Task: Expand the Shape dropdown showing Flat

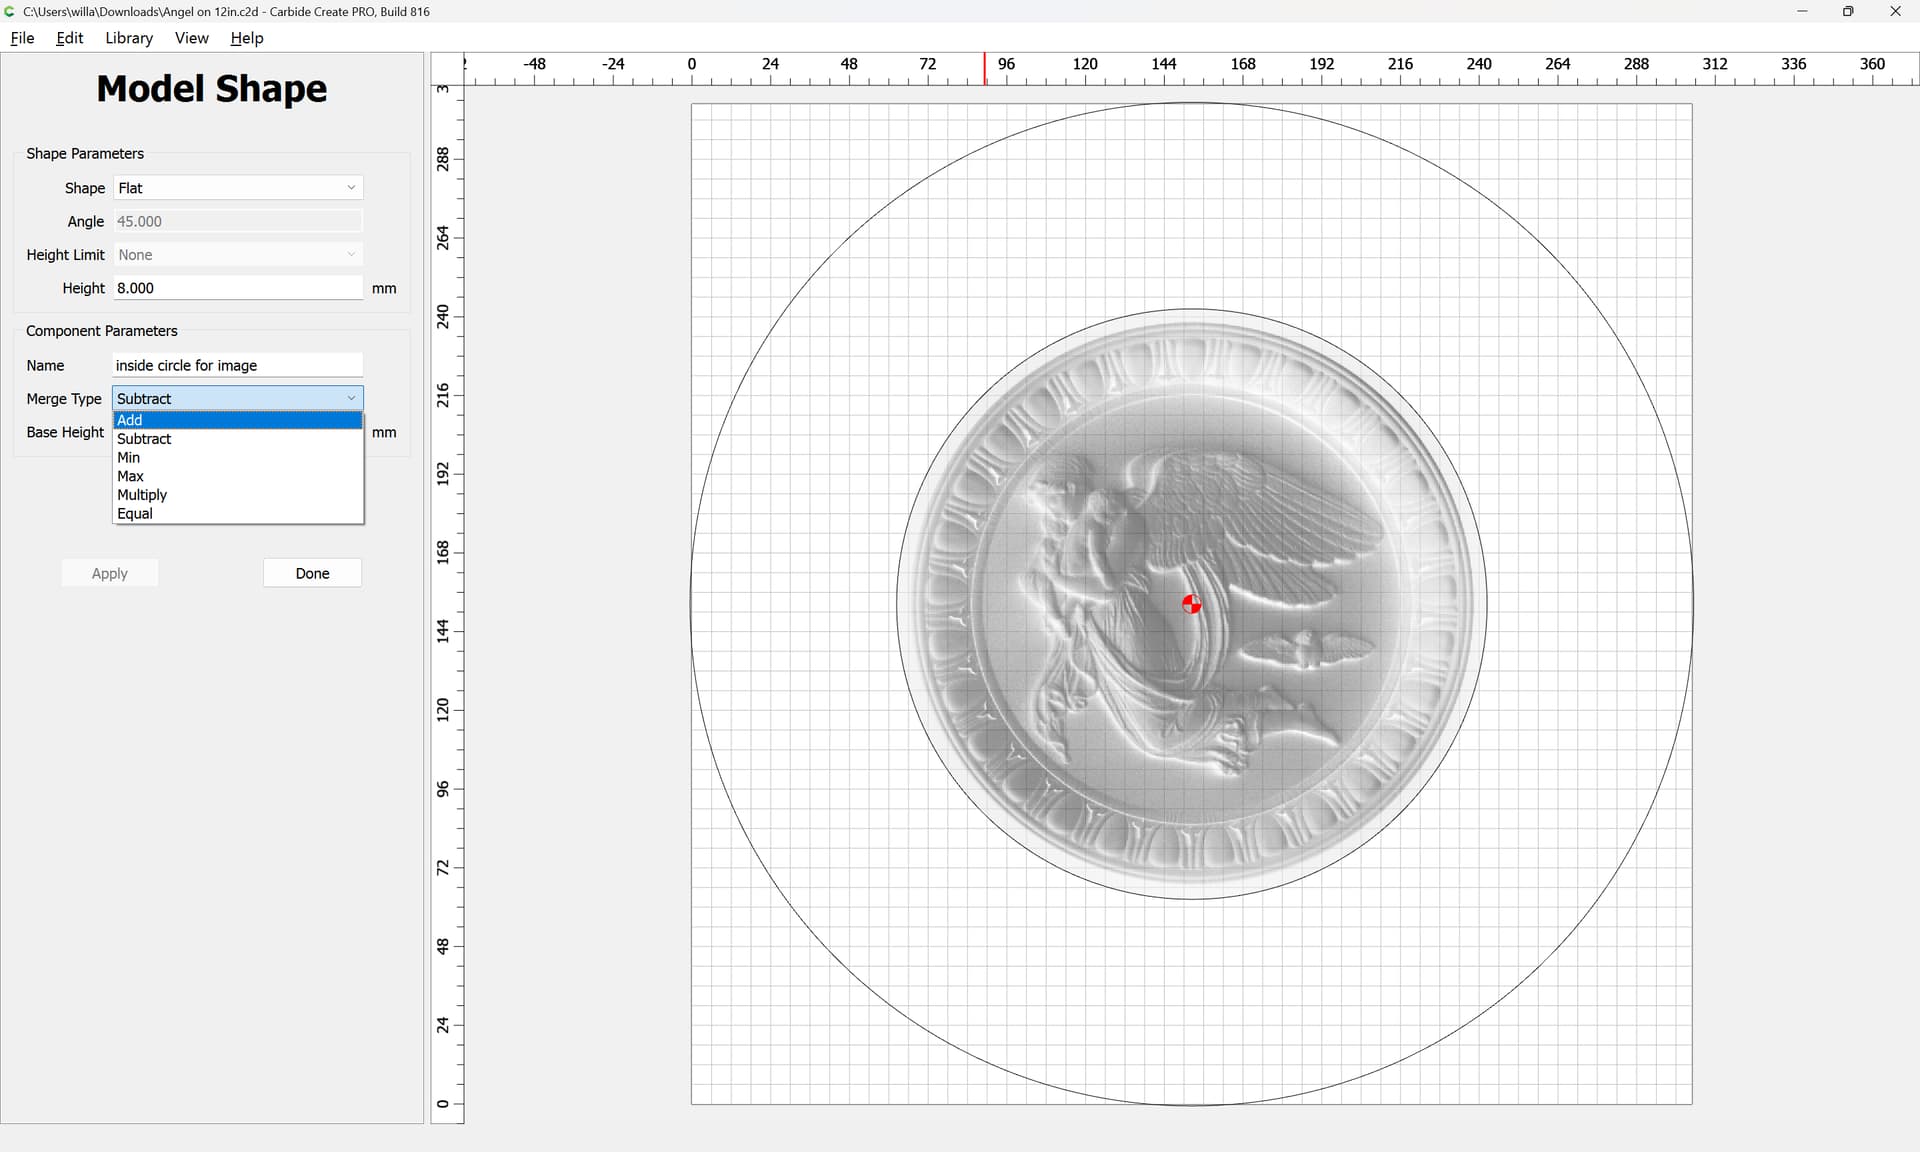Action: click(x=238, y=188)
